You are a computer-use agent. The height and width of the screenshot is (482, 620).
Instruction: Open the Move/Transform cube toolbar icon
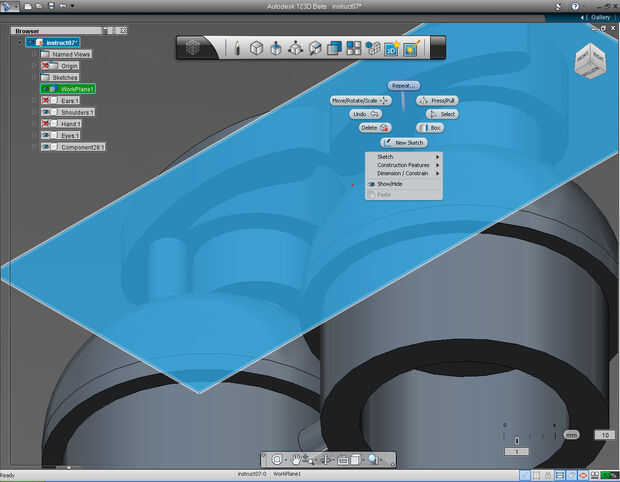tap(295, 48)
